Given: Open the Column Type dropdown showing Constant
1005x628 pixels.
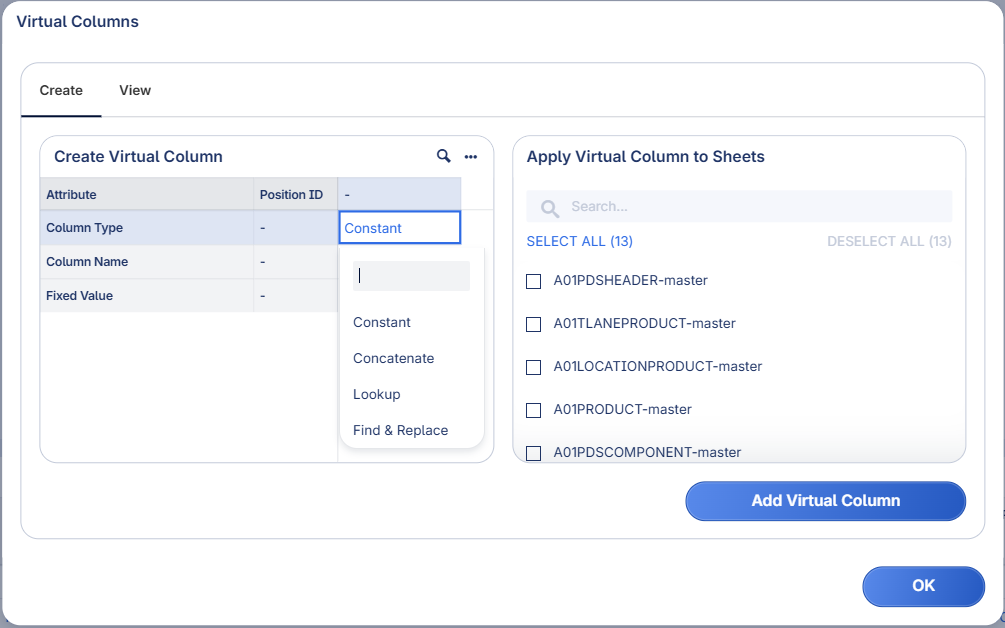Looking at the screenshot, I should [x=400, y=228].
